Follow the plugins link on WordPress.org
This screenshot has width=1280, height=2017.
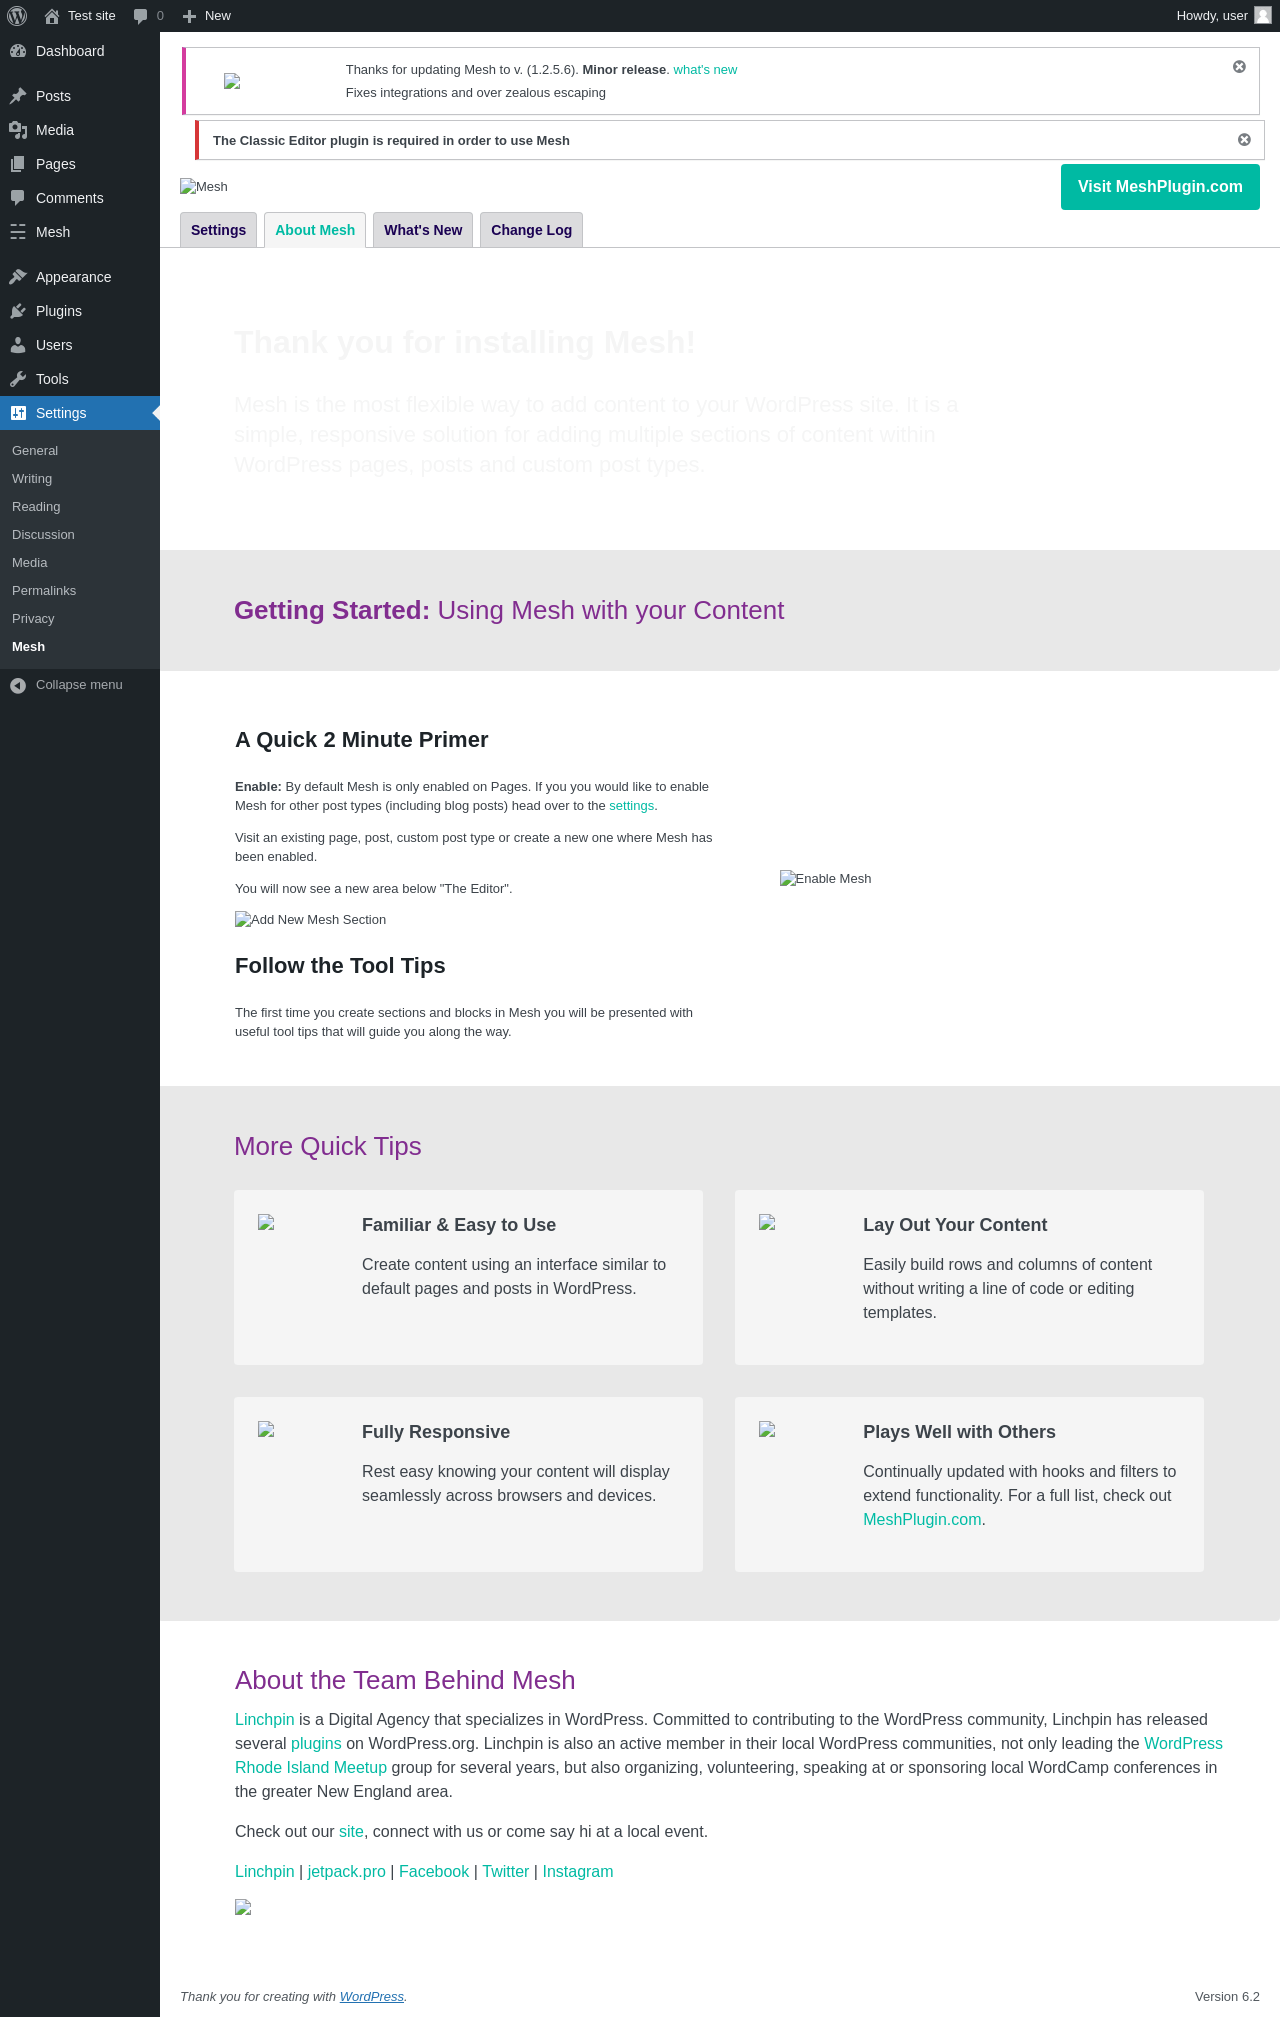click(316, 1744)
